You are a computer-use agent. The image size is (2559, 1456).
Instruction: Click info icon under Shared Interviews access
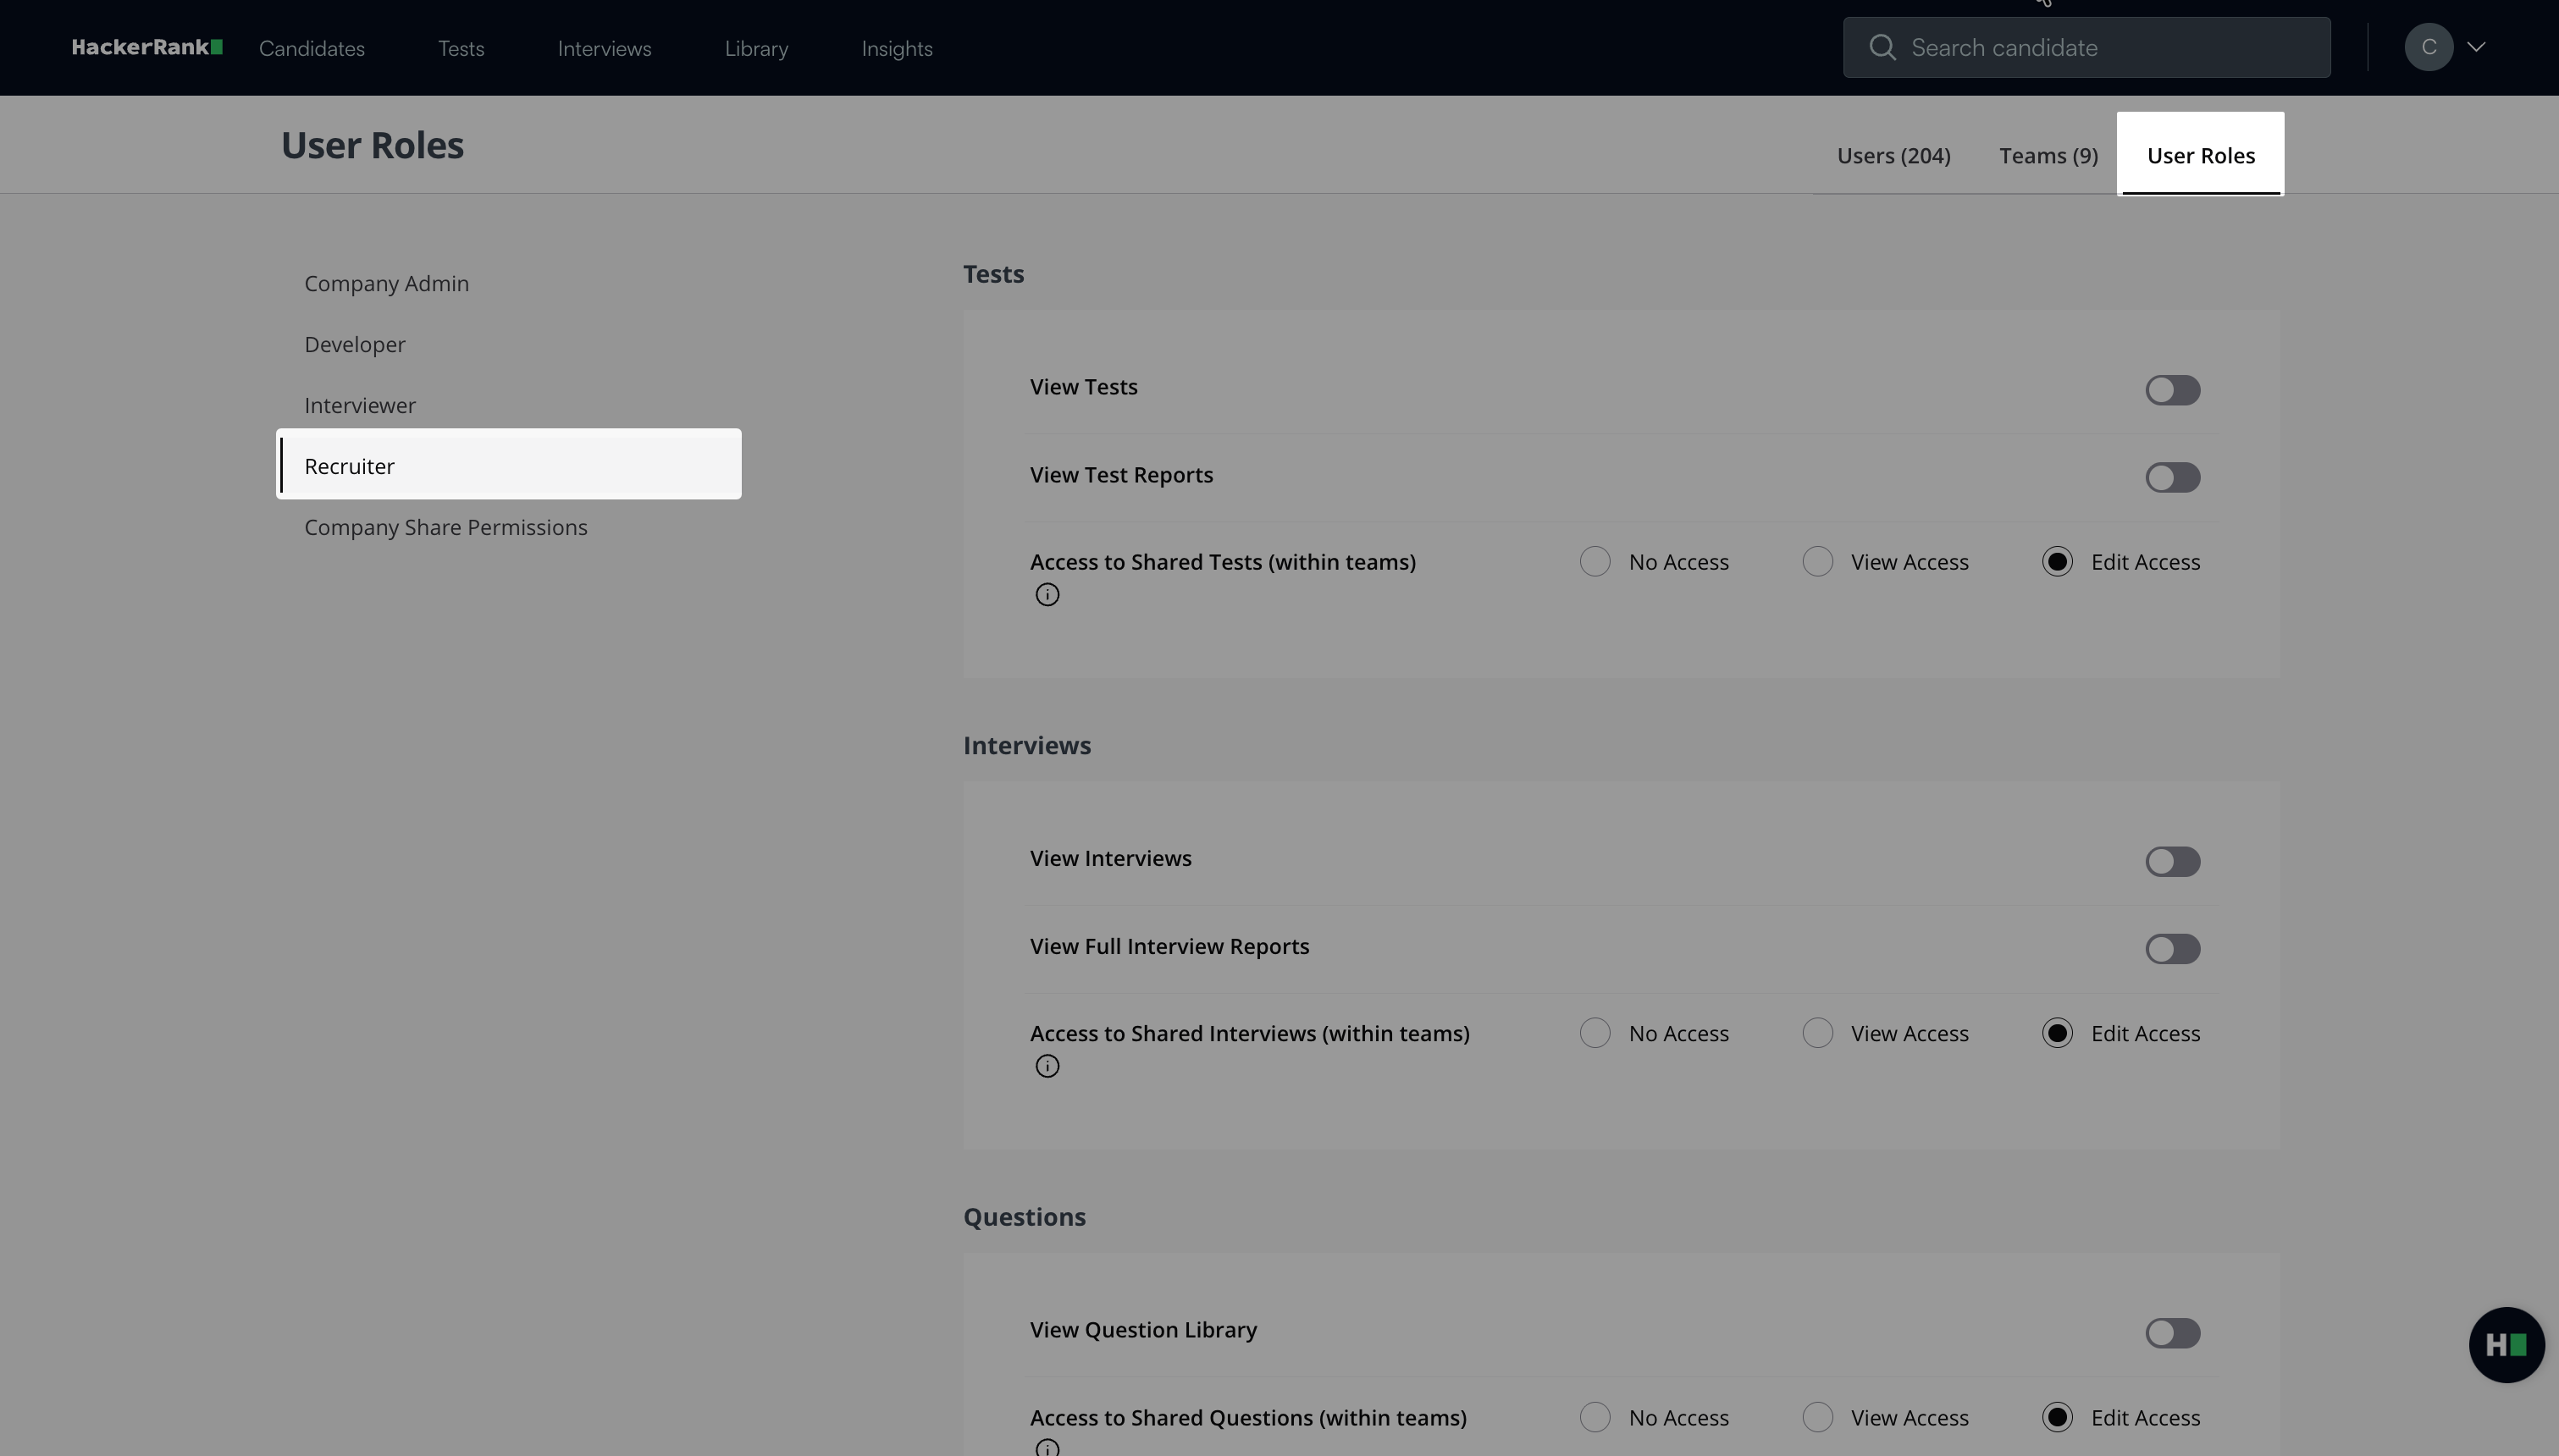pos(1047,1066)
